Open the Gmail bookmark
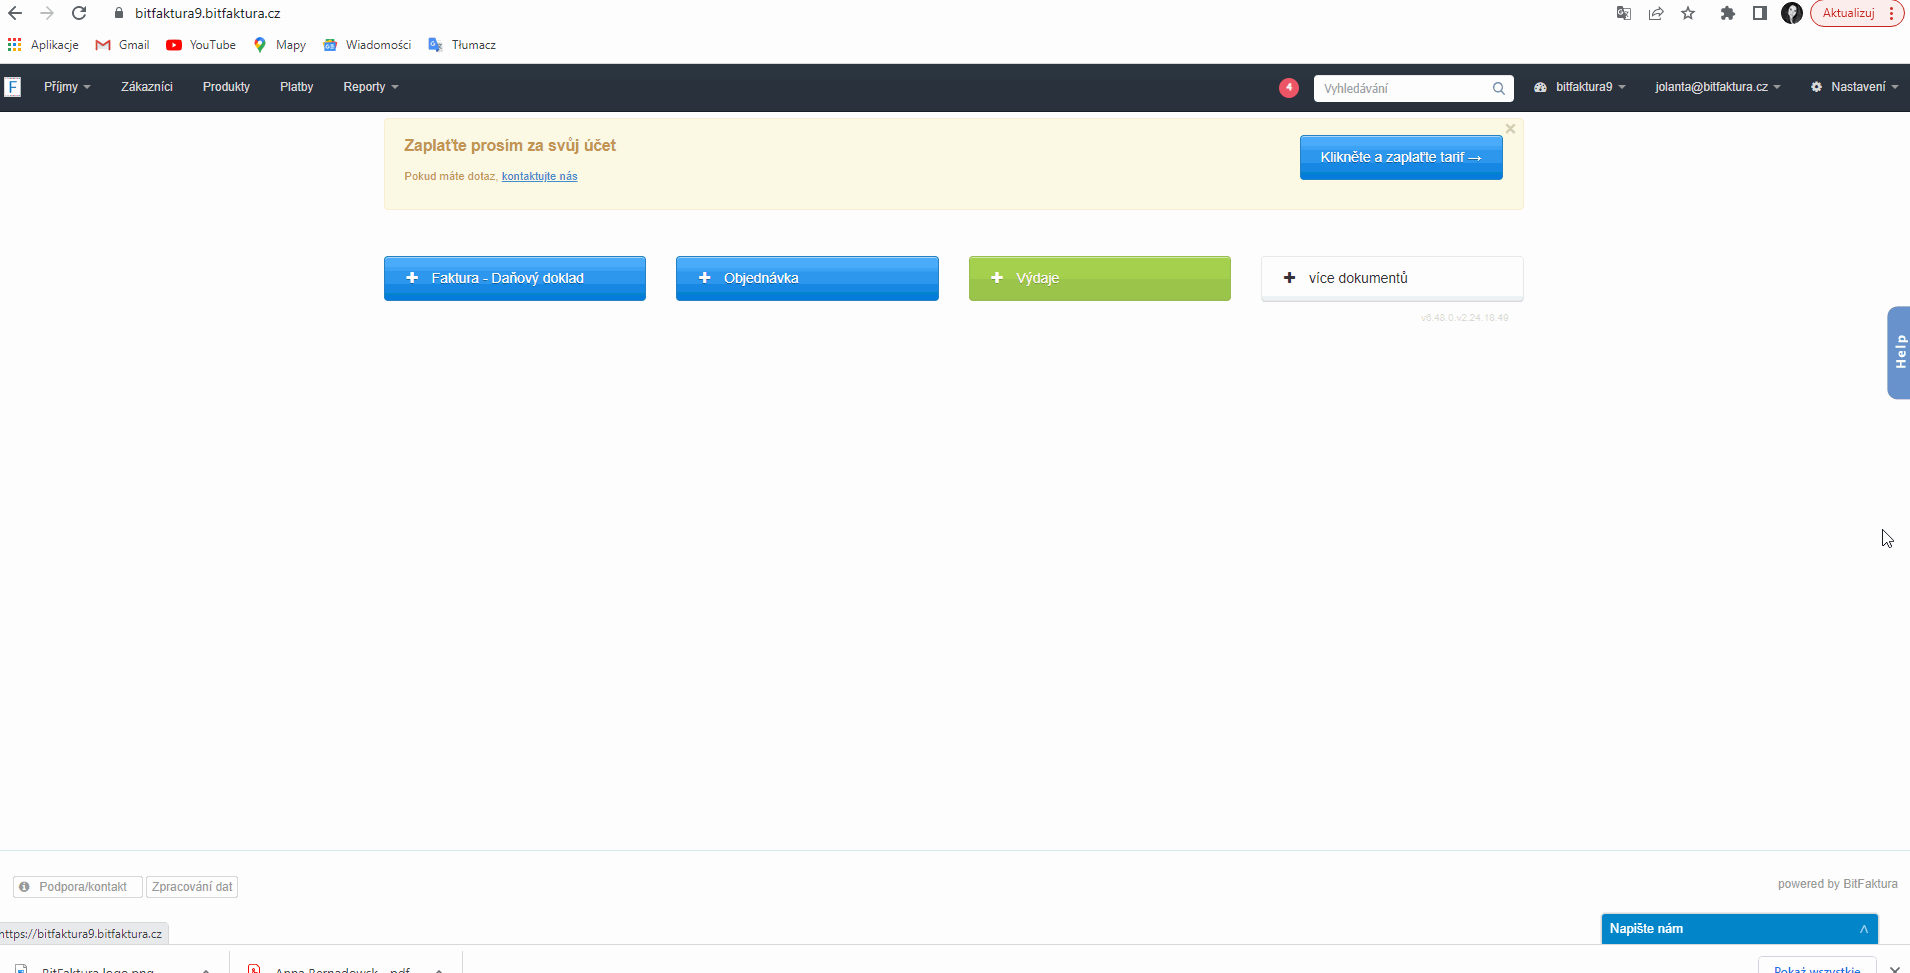 [x=122, y=45]
